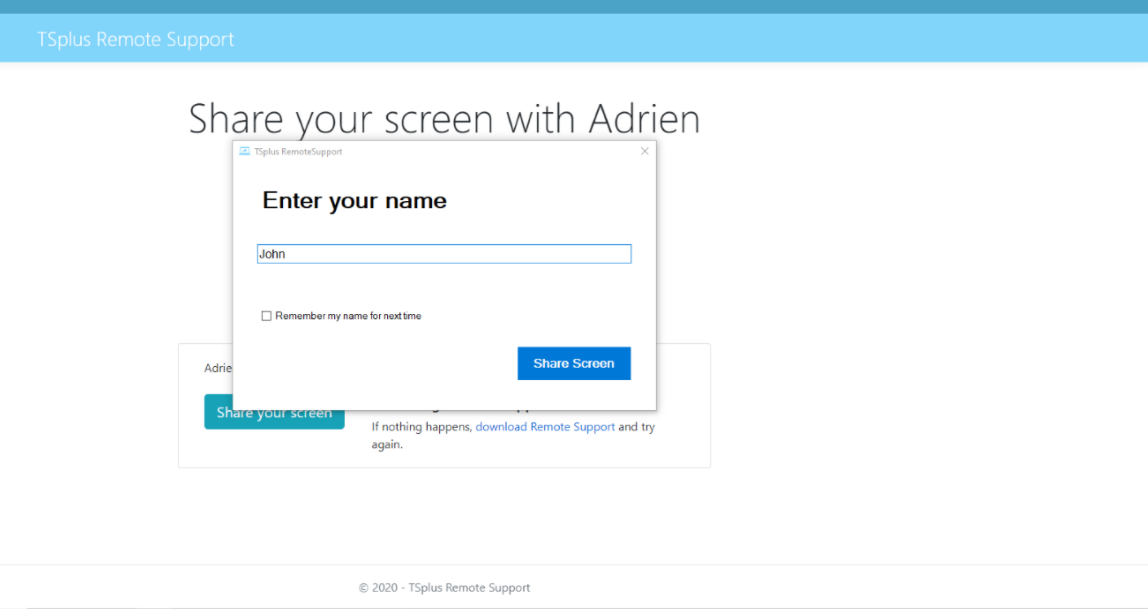1148x609 pixels.
Task: Click the word John inside the name field
Action: [272, 254]
